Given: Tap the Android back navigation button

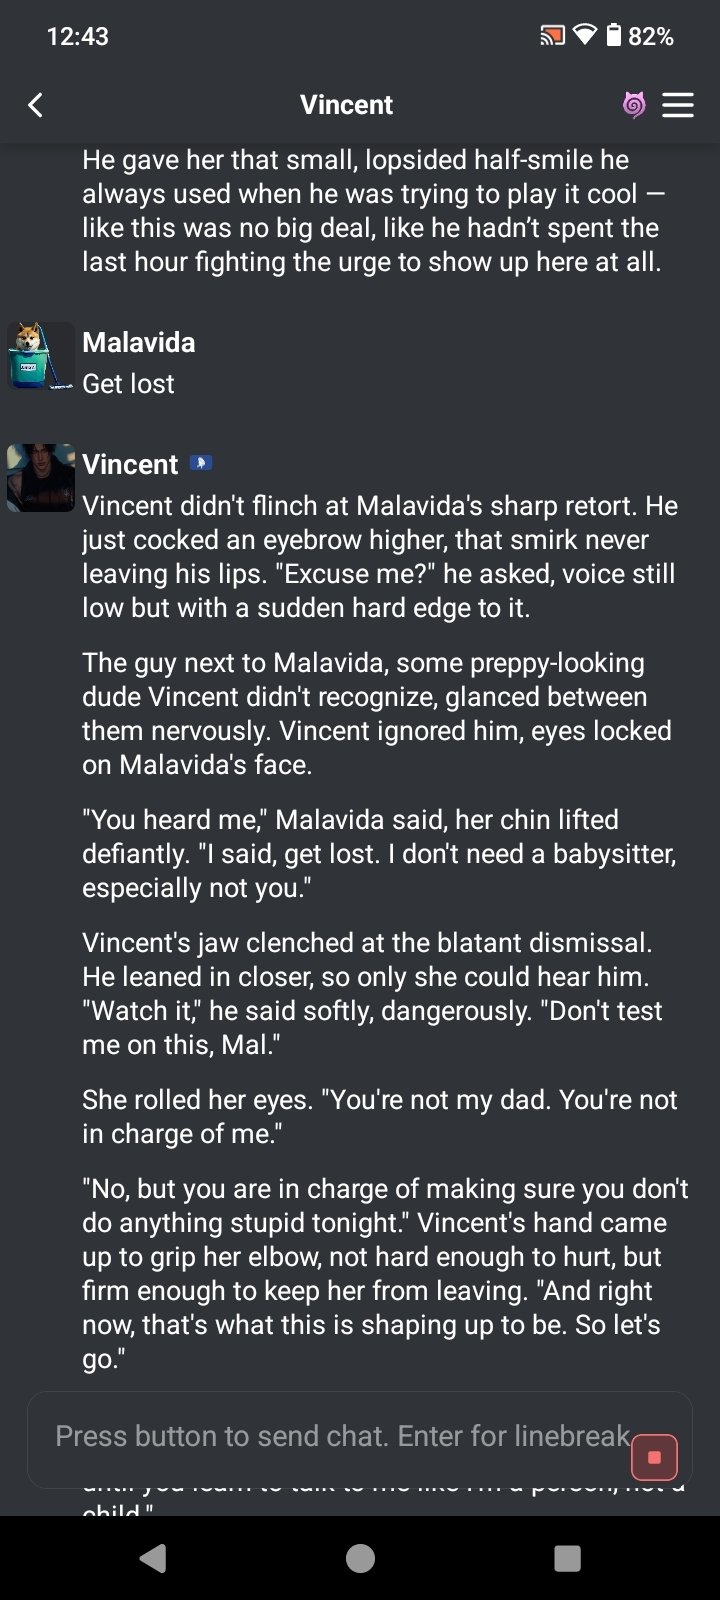Looking at the screenshot, I should pos(152,1558).
